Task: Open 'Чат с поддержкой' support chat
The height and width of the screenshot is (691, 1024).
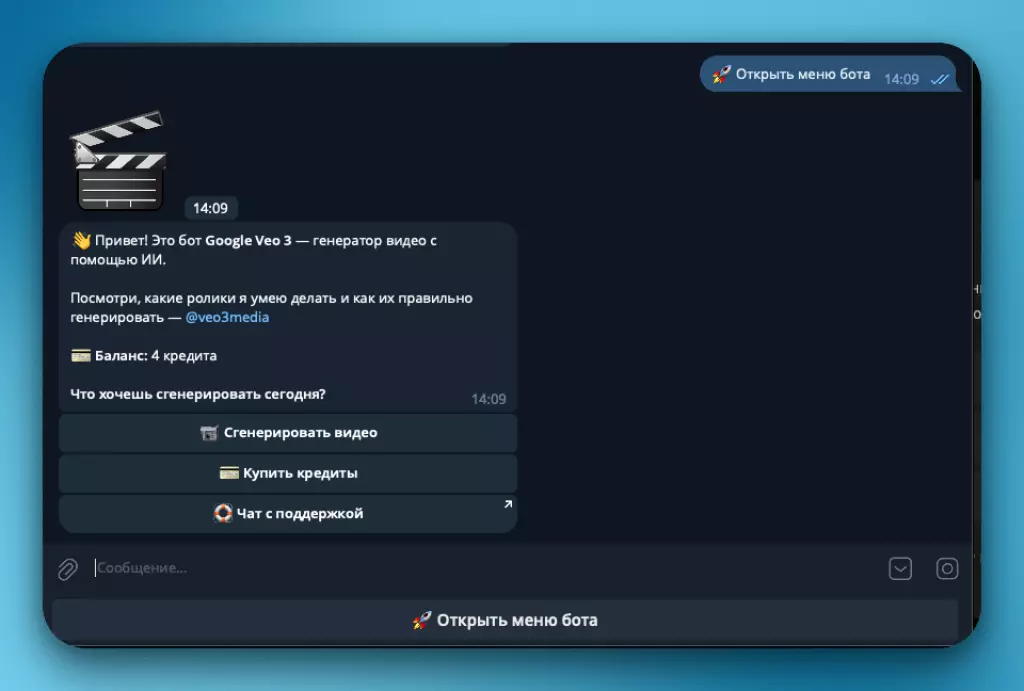Action: click(x=288, y=513)
